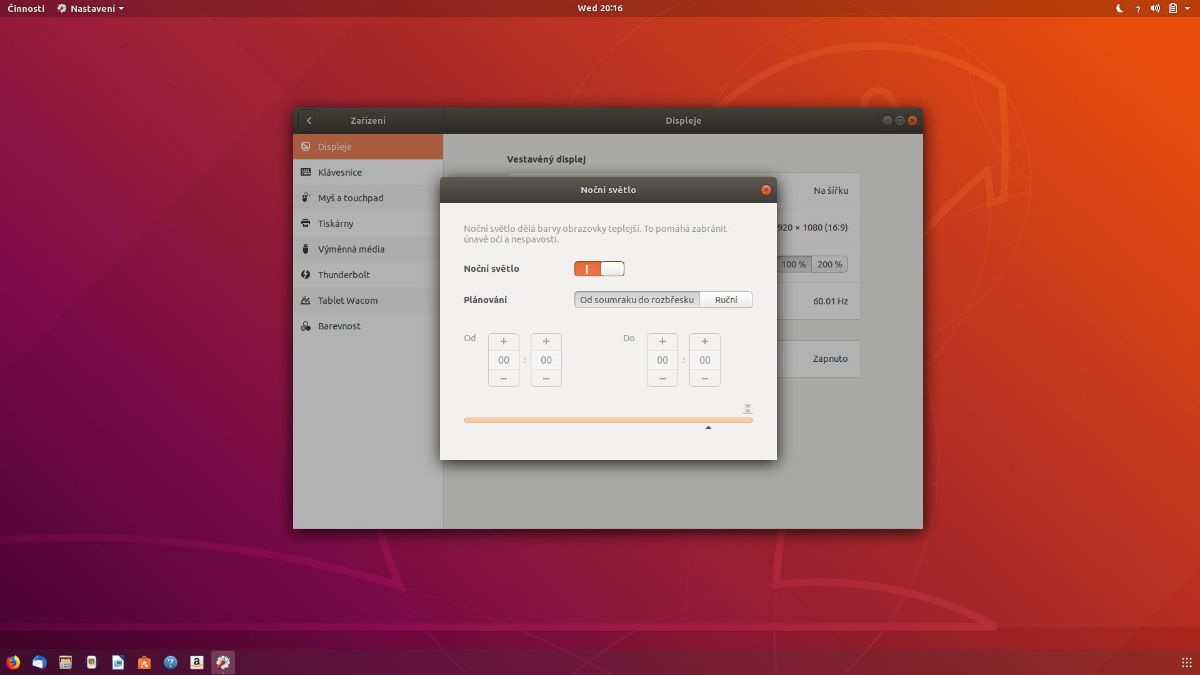Open Myš a touchpad settings in the sidebar
Image resolution: width=1200 pixels, height=675 pixels.
pyautogui.click(x=350, y=198)
